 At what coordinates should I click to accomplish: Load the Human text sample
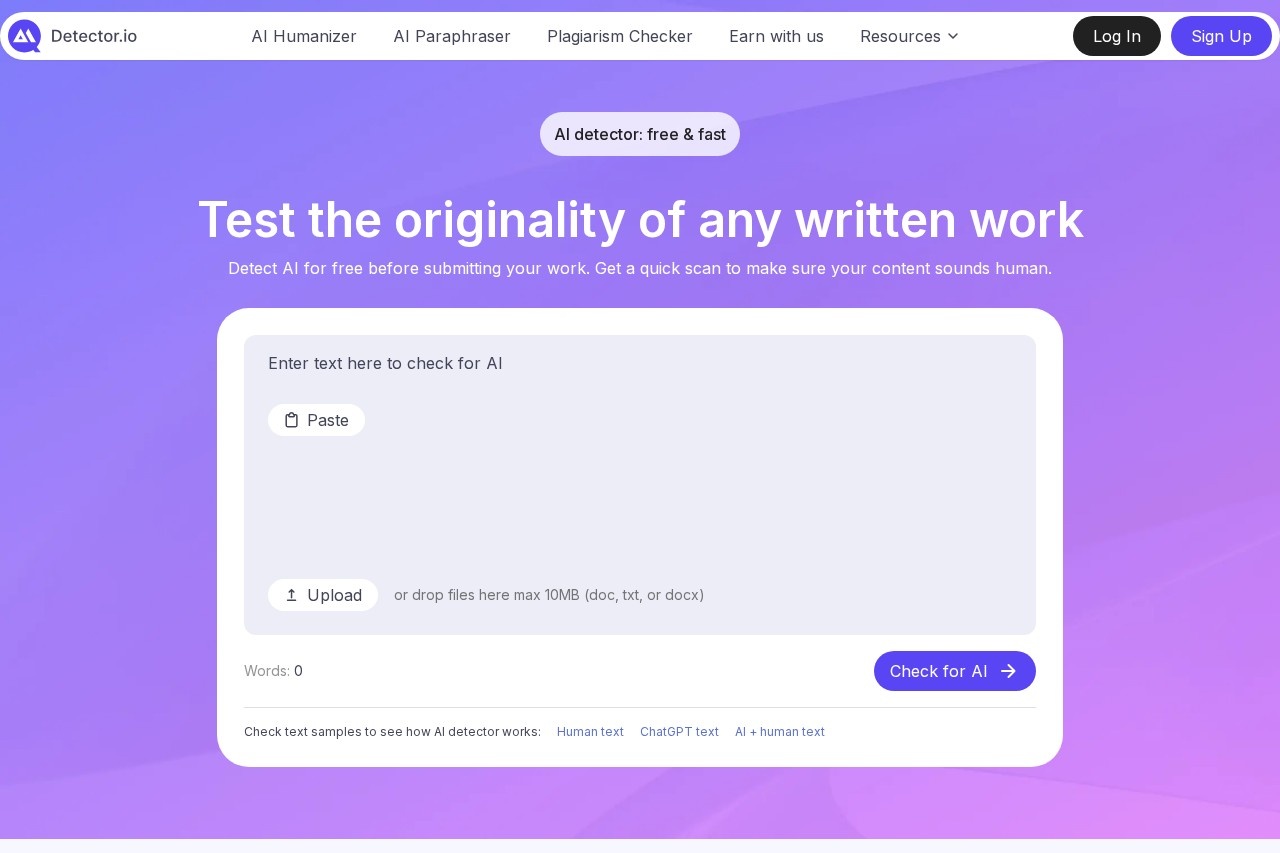[590, 731]
